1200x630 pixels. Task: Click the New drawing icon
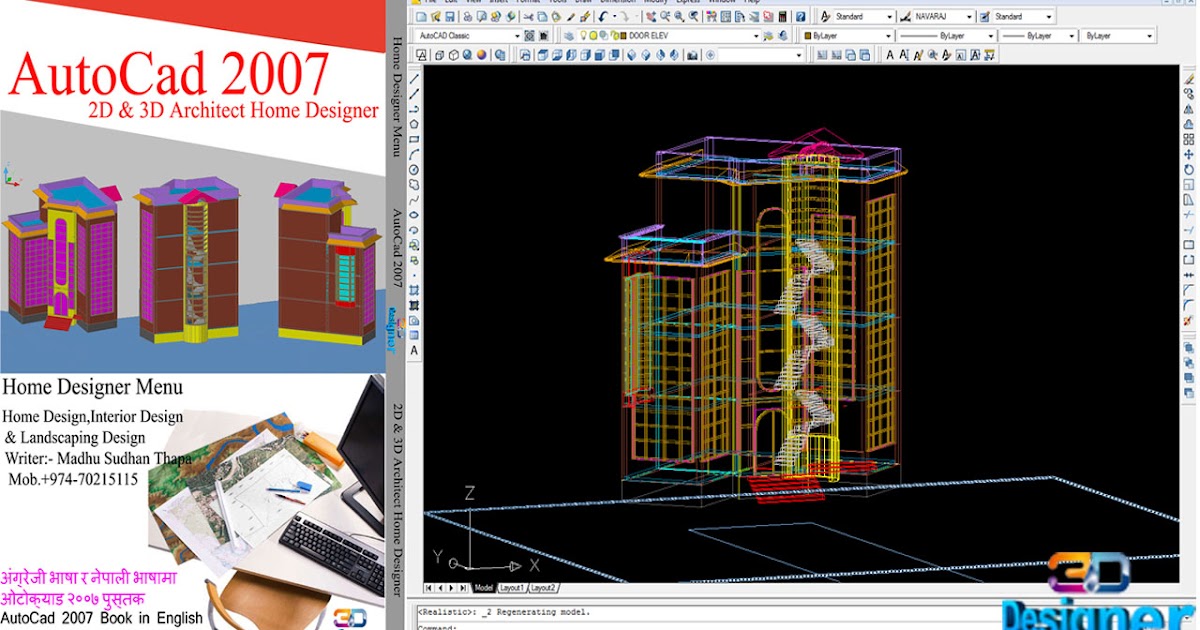tap(422, 17)
